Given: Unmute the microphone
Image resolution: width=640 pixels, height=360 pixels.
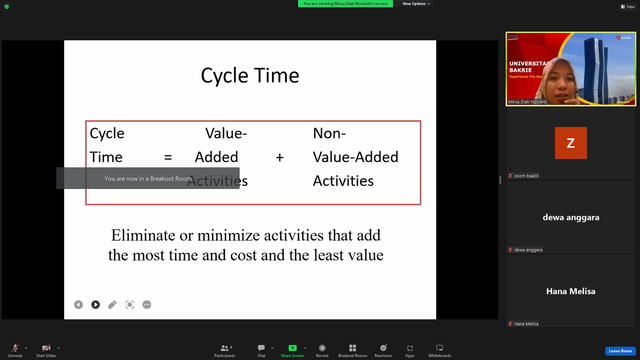Looking at the screenshot, I should (x=15, y=350).
